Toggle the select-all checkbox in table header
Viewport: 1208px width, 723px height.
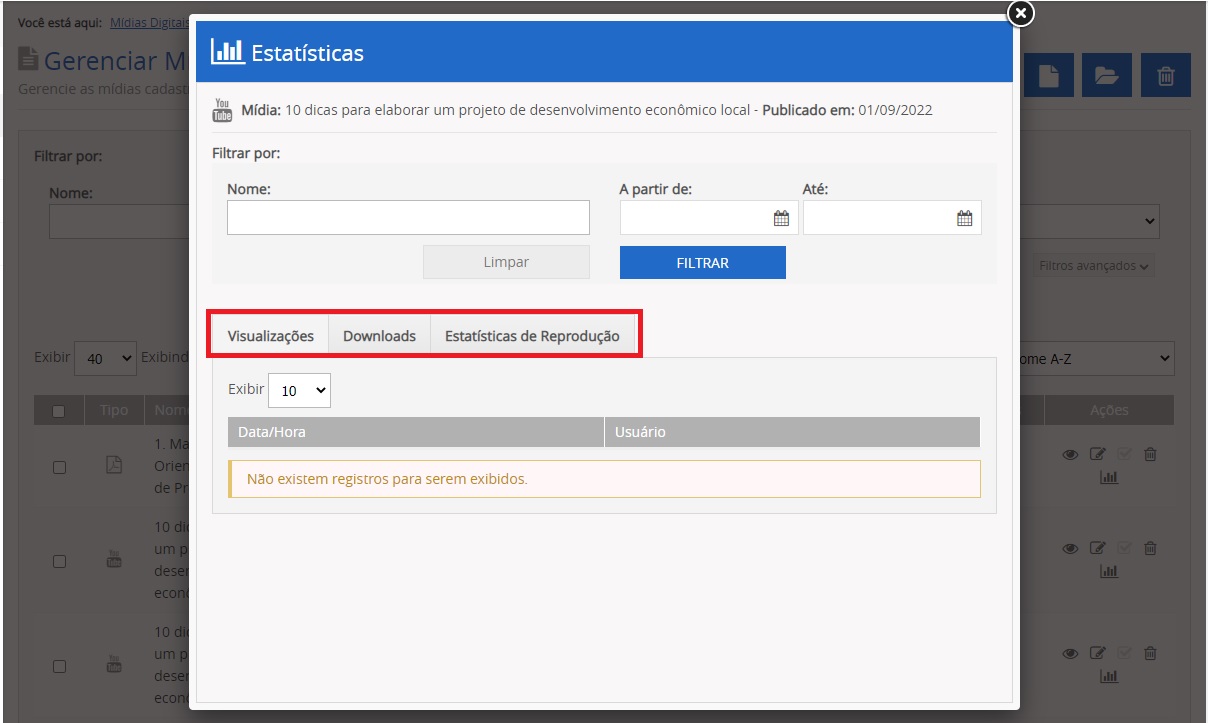(x=59, y=411)
